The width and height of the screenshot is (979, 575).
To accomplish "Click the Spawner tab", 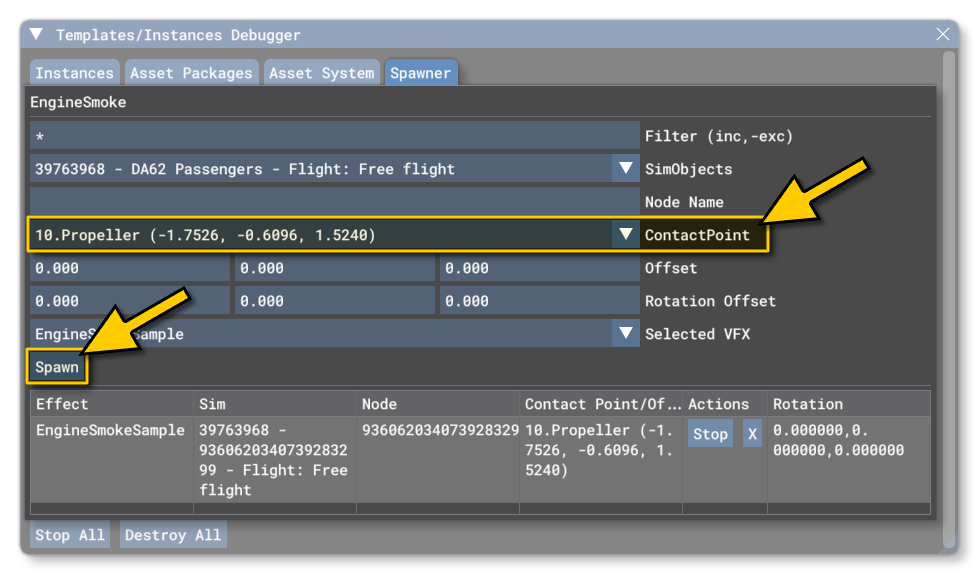I will (x=420, y=73).
